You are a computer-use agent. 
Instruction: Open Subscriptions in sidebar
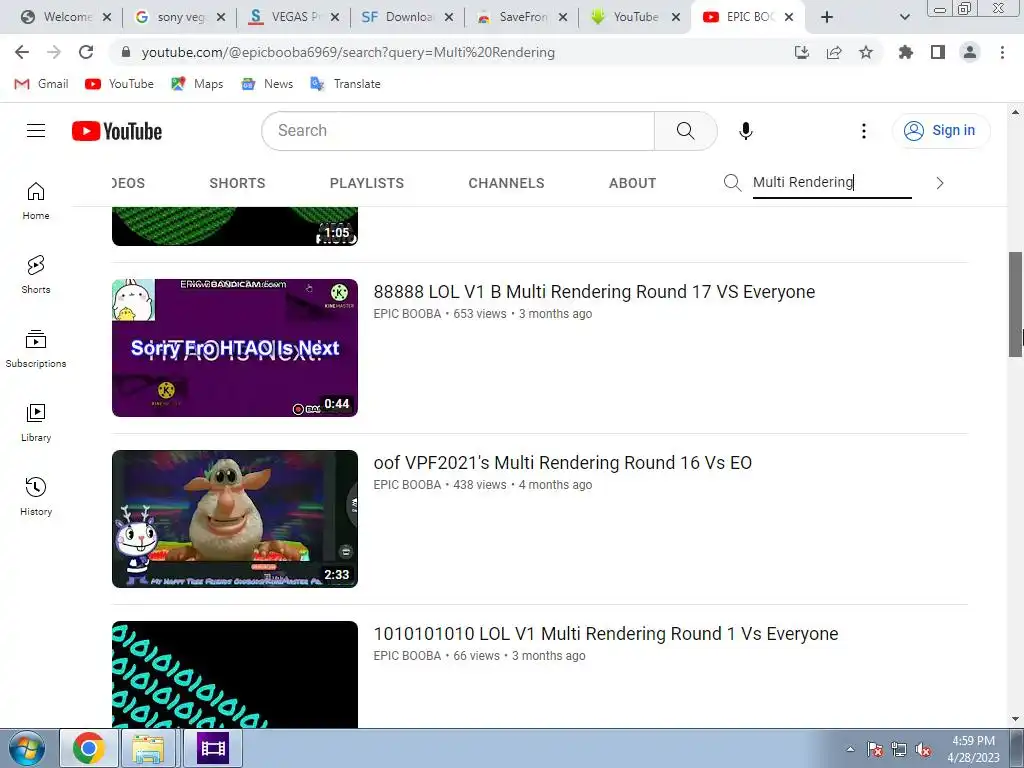36,349
